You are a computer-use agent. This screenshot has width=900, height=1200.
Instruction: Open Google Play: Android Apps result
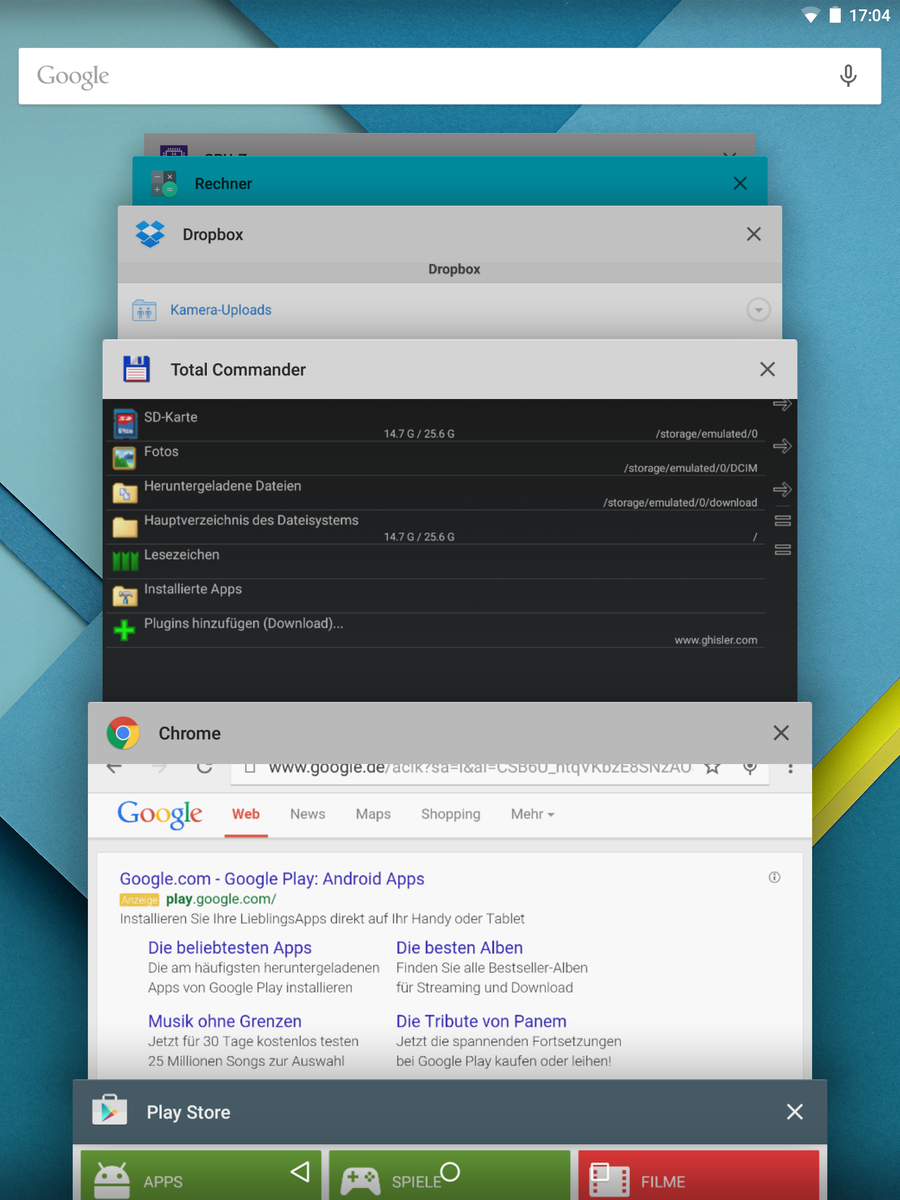[272, 879]
